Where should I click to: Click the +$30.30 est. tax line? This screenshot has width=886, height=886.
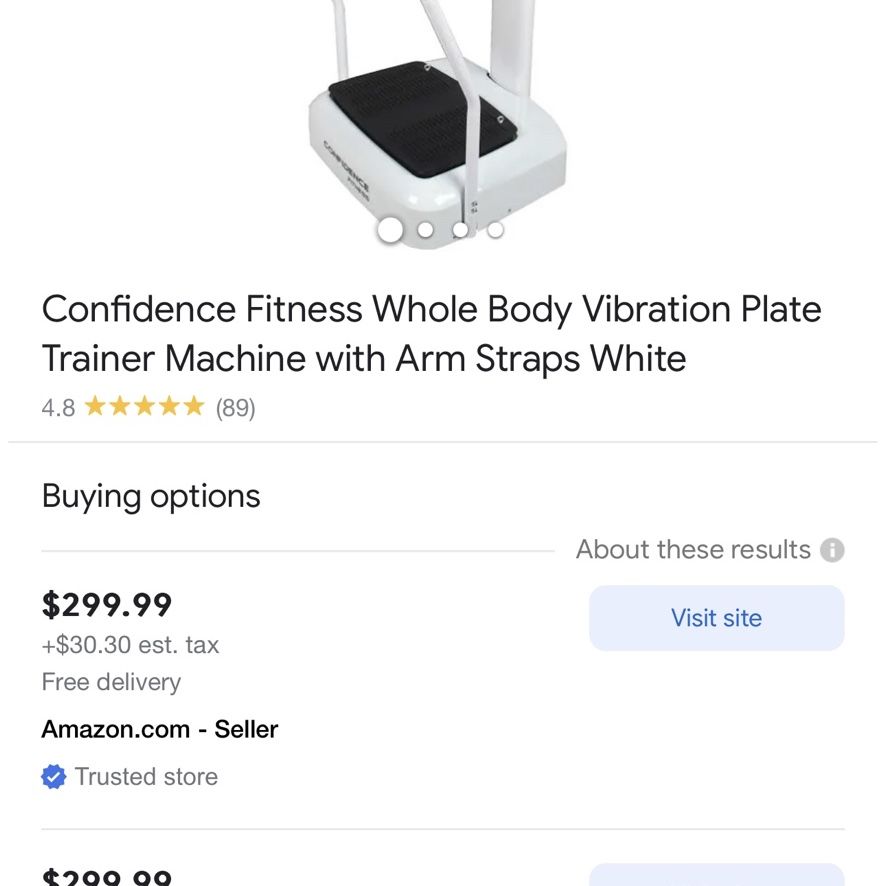(130, 645)
